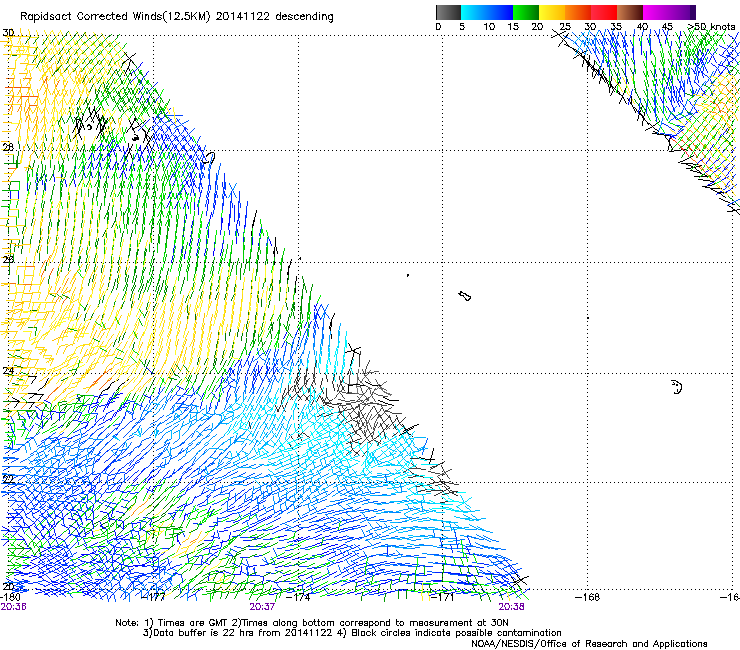Click the '-180' longitude axis label
Image resolution: width=740 pixels, height=650 pixels.
coord(10,597)
